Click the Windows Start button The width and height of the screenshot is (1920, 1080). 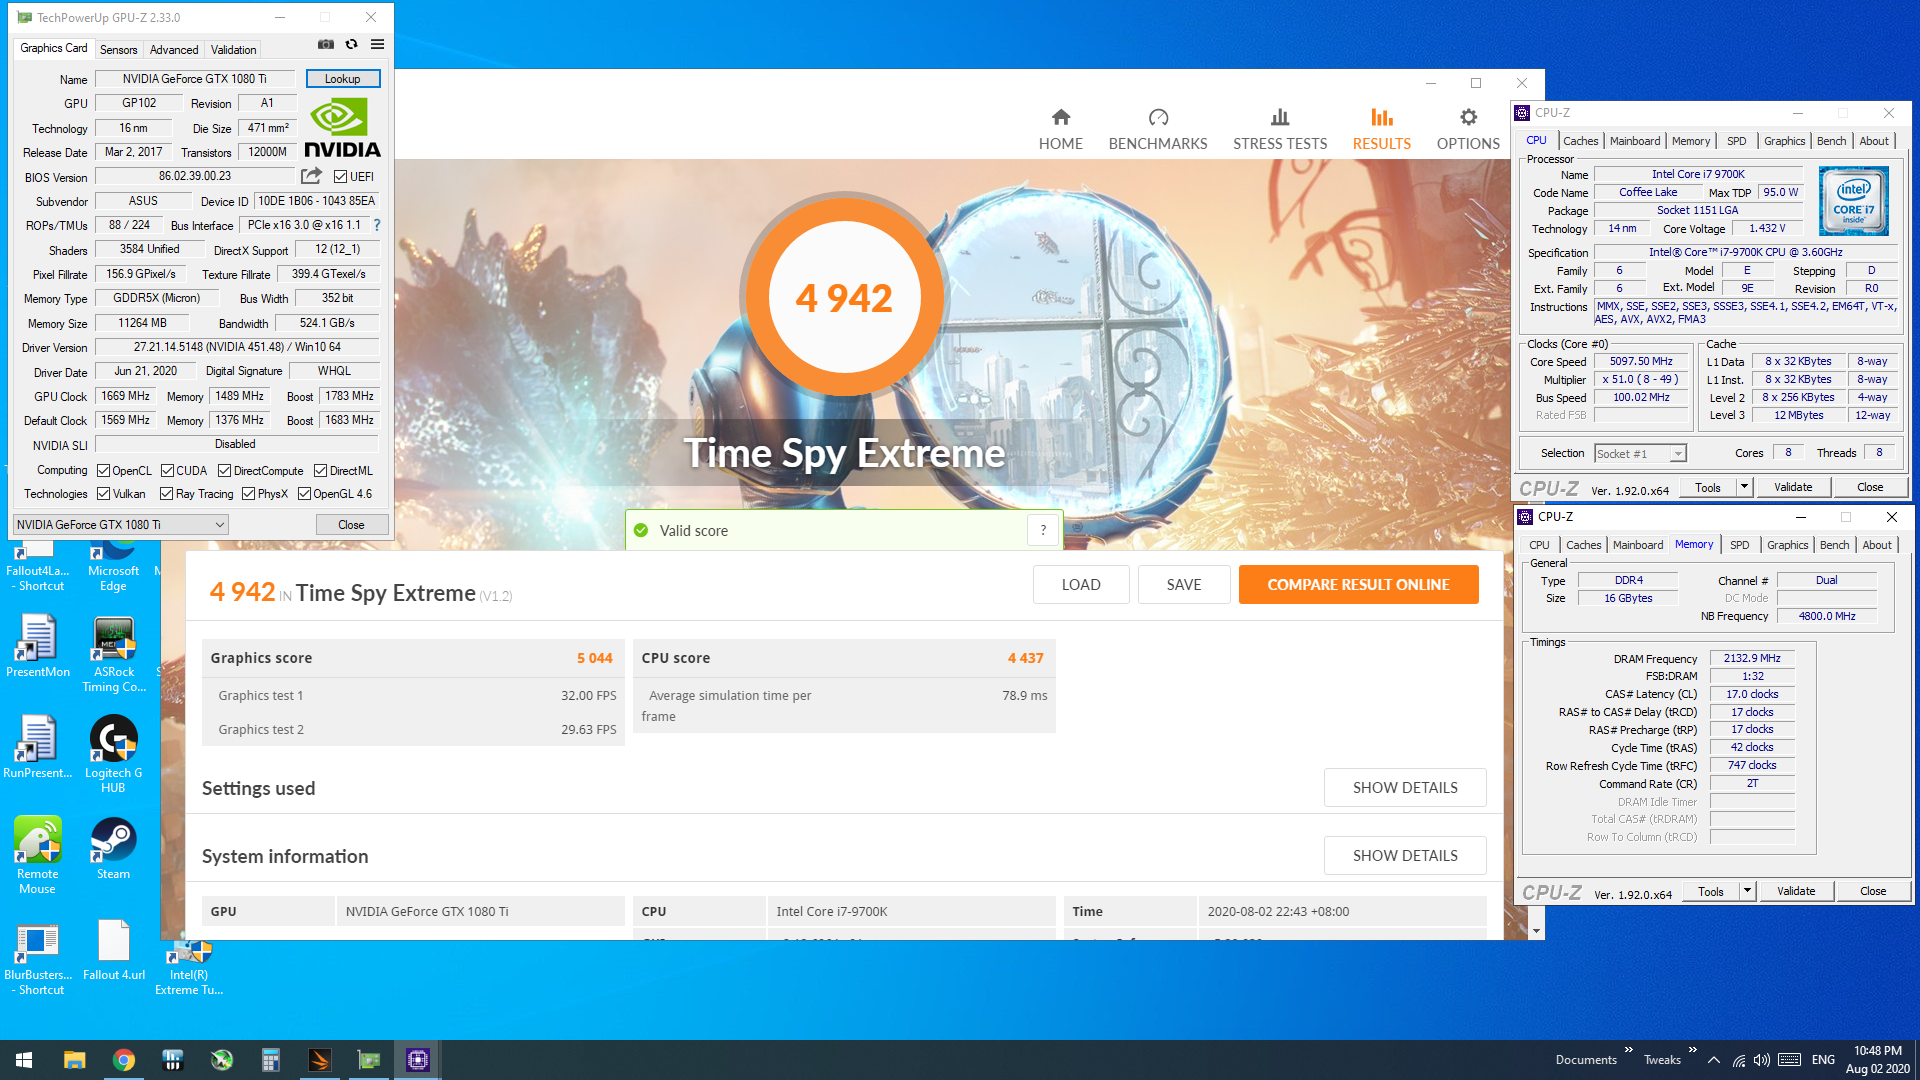tap(24, 1060)
